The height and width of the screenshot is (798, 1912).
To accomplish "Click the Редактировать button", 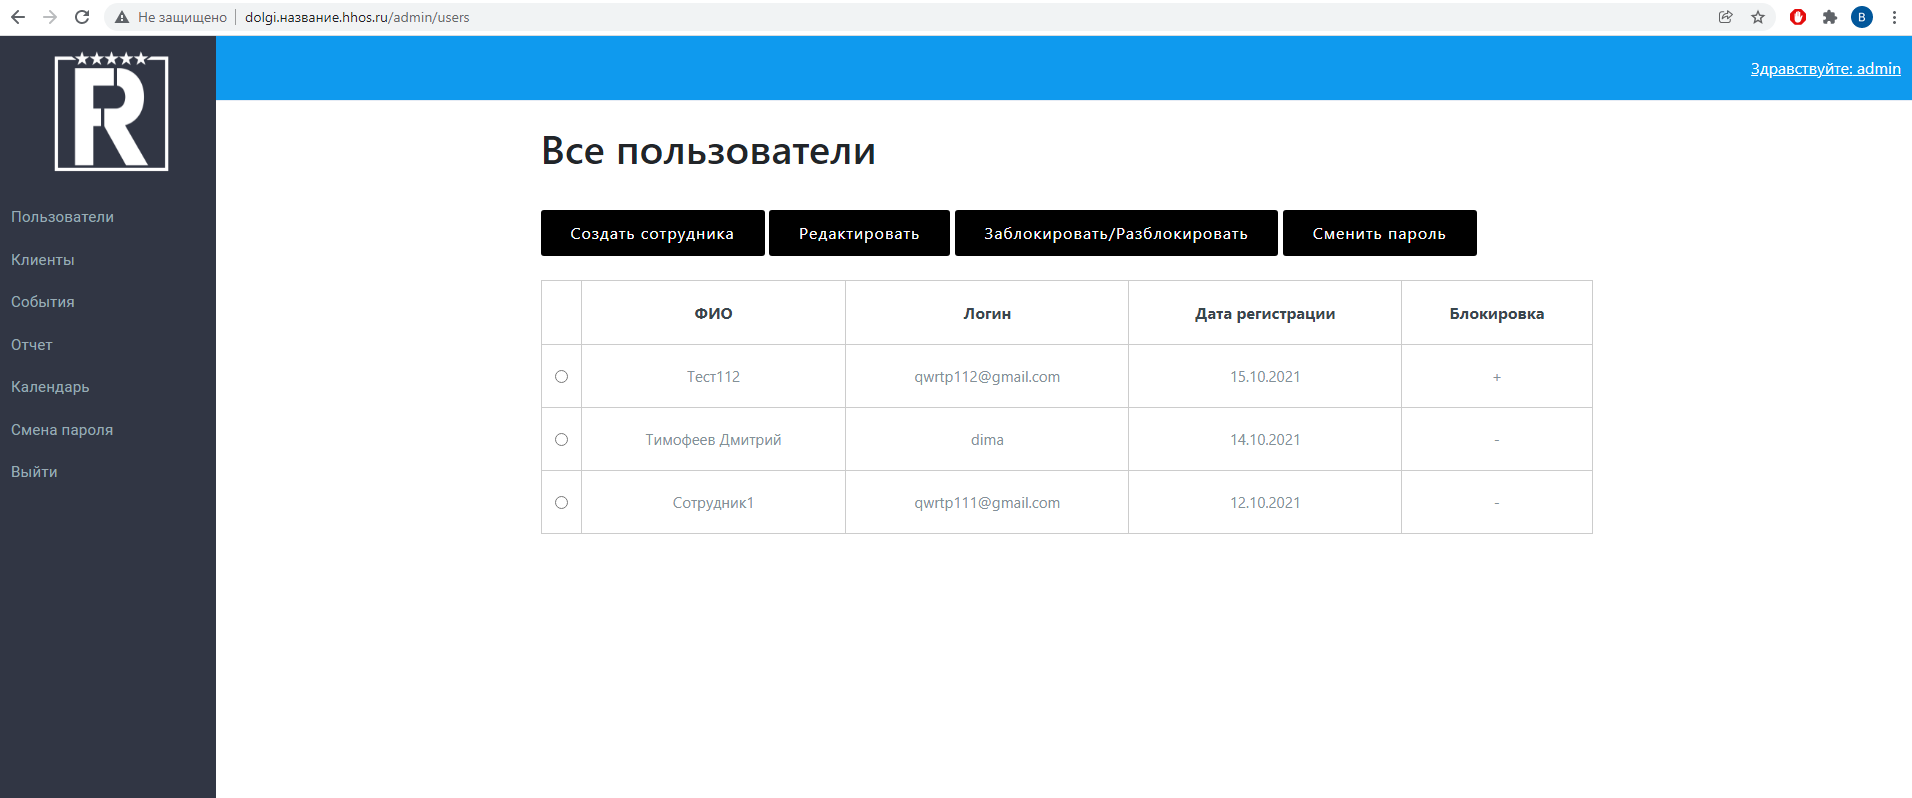I will click(x=859, y=233).
